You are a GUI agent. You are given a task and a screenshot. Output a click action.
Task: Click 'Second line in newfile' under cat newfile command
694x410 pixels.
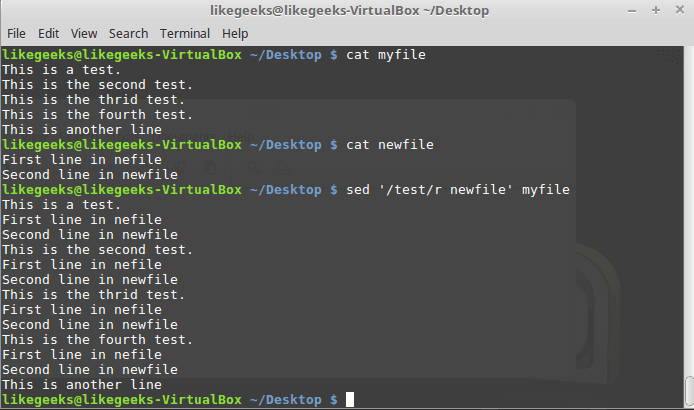(90, 175)
